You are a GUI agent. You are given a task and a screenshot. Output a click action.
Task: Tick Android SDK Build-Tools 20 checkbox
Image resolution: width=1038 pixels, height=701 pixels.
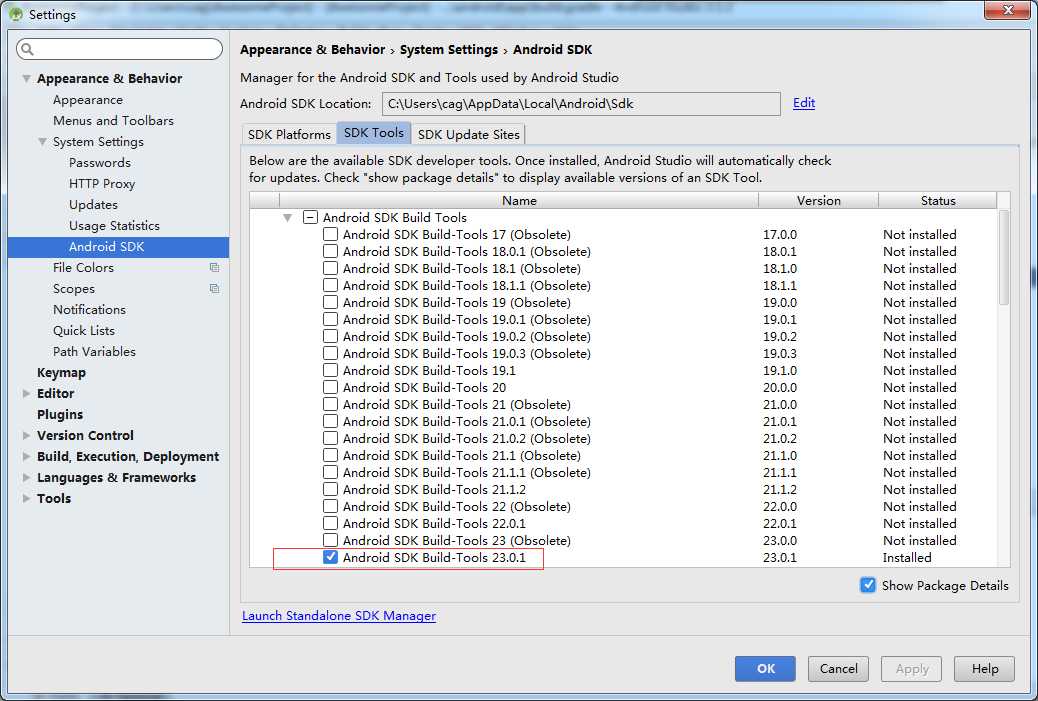pyautogui.click(x=330, y=387)
